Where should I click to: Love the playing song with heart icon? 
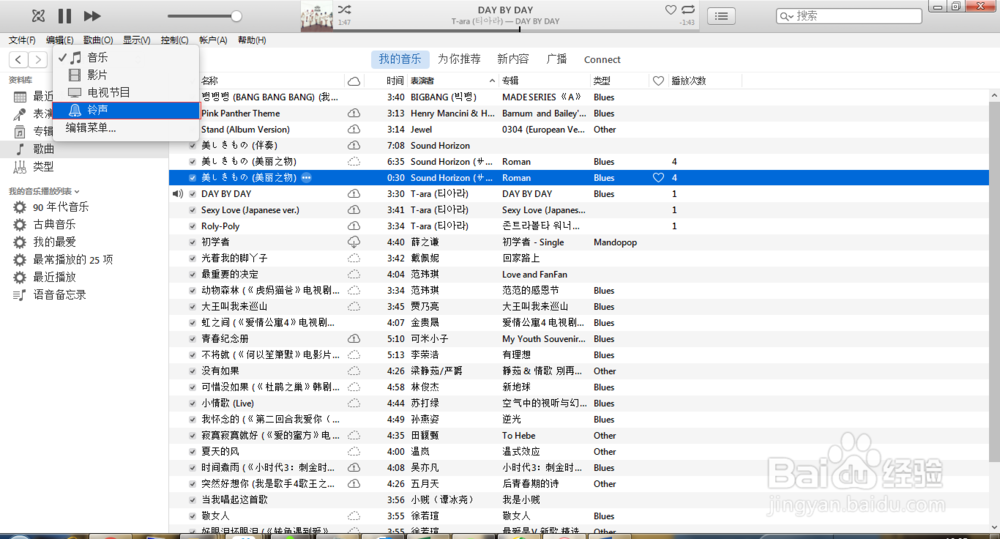[x=670, y=10]
